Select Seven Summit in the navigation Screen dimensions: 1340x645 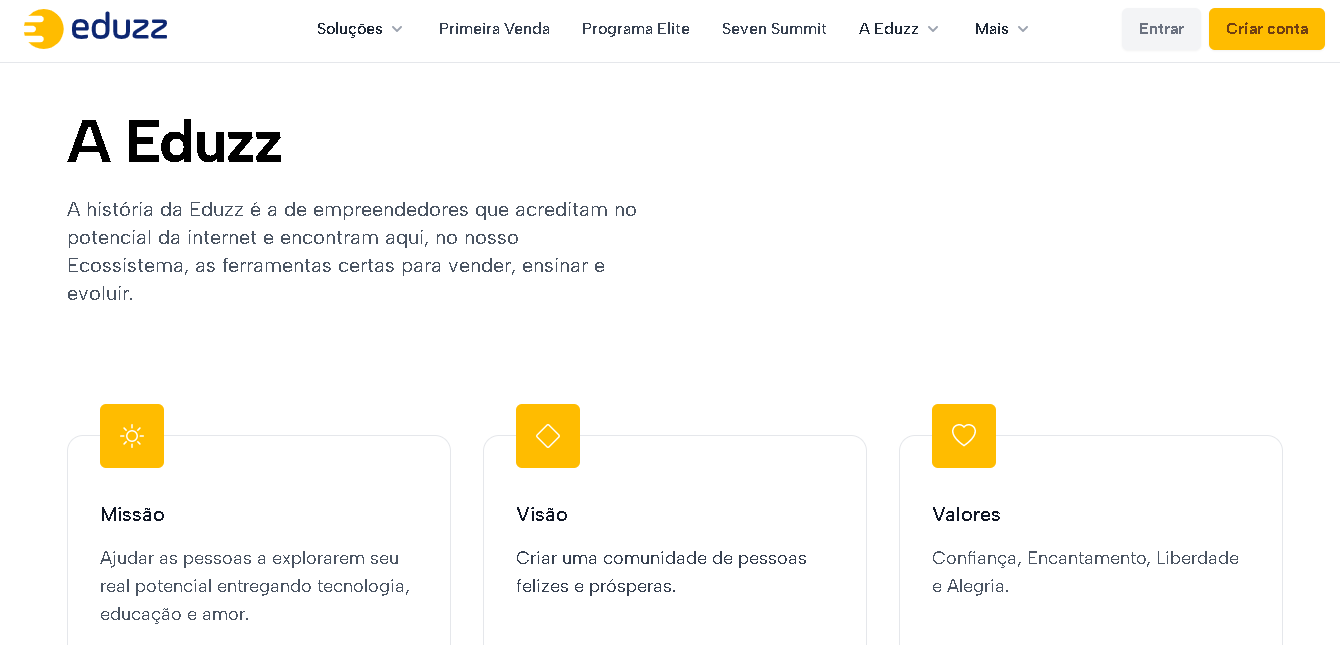tap(774, 29)
